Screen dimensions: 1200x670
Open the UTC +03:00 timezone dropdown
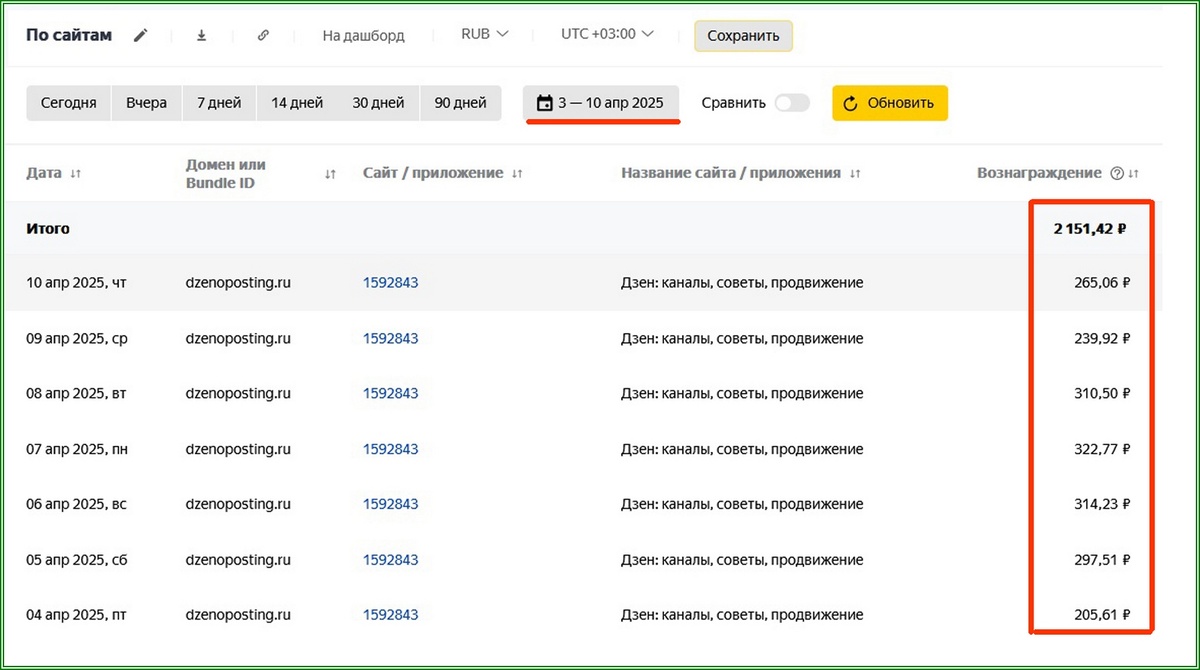(x=608, y=34)
